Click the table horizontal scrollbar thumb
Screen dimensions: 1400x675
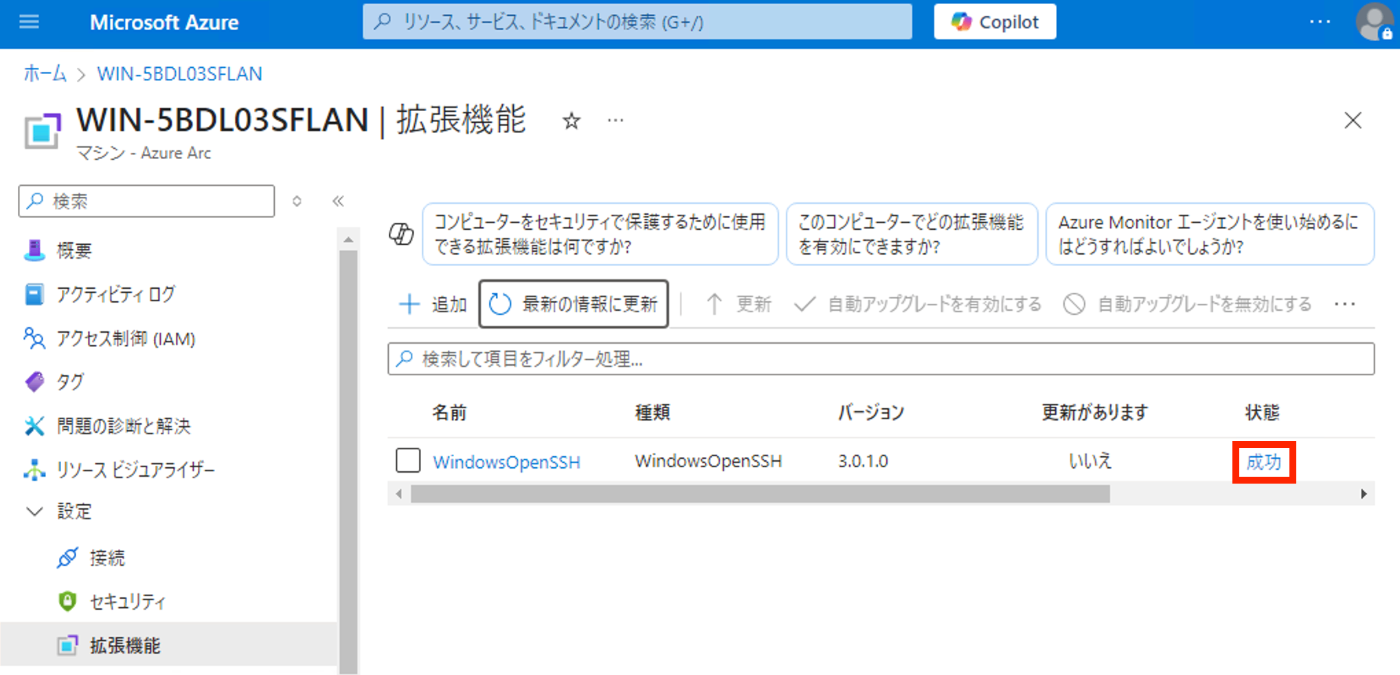click(760, 494)
